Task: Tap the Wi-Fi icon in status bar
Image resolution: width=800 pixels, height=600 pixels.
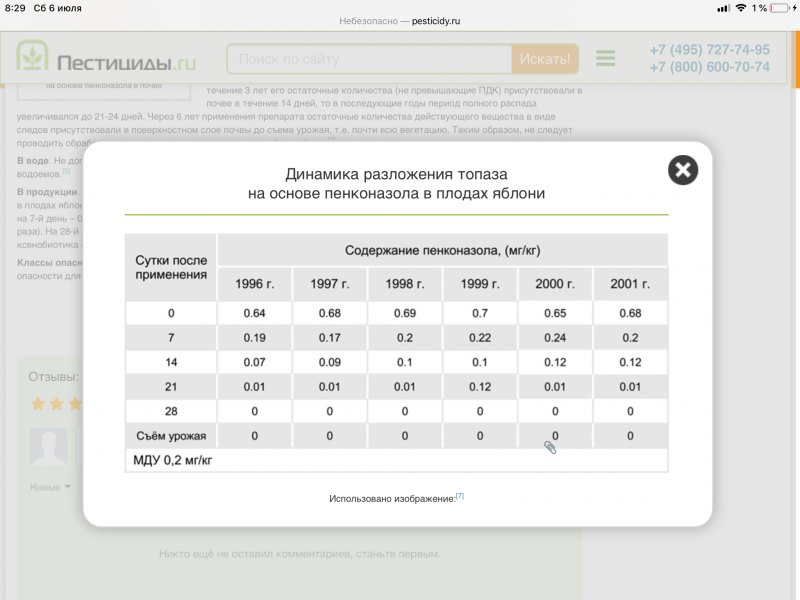Action: click(x=741, y=8)
